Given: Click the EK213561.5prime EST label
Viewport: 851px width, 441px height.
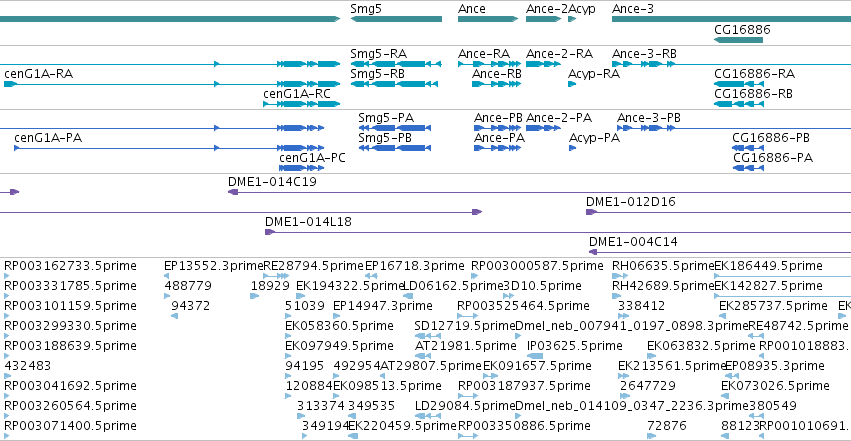Looking at the screenshot, I should [672, 366].
